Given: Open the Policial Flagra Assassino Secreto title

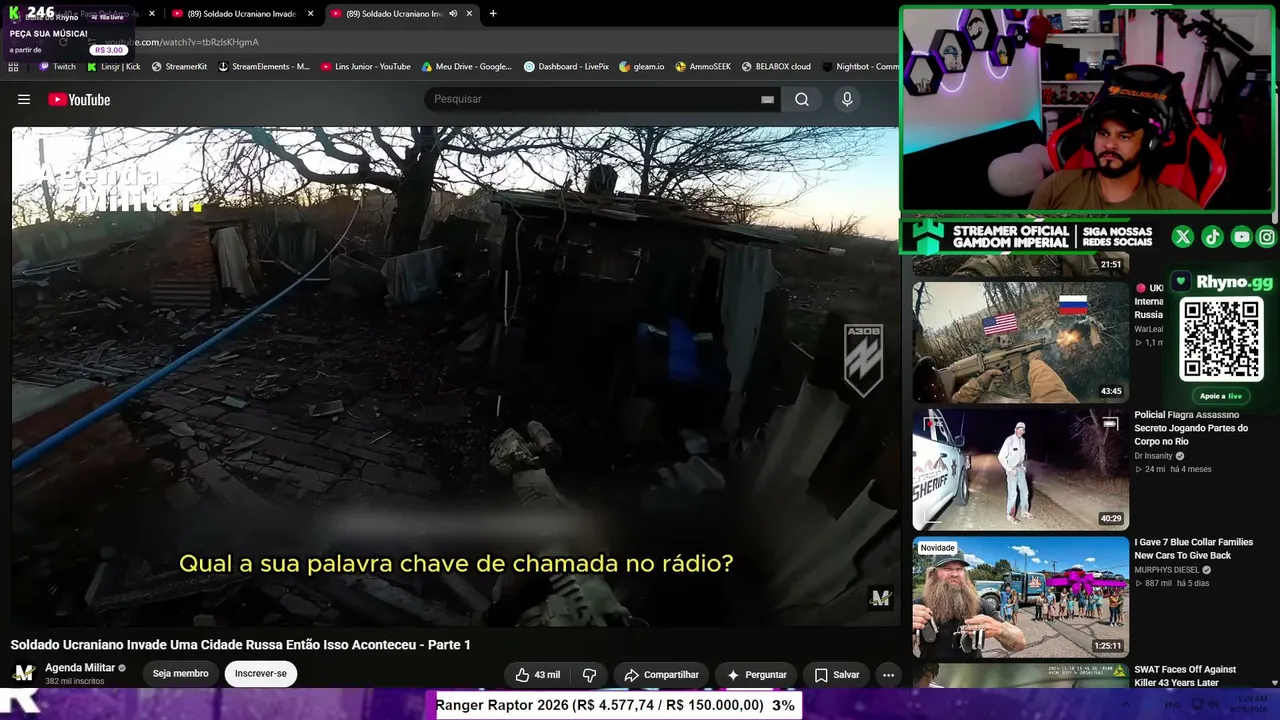Looking at the screenshot, I should tap(1191, 428).
